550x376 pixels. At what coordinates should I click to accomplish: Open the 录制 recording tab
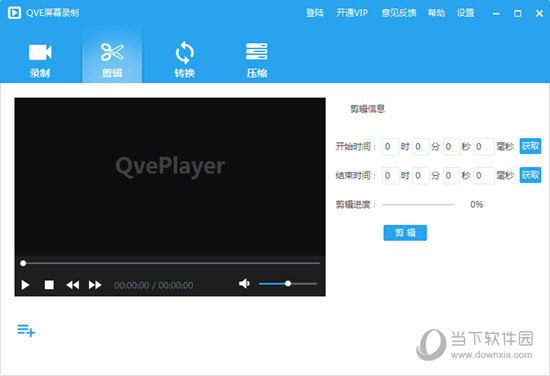point(40,60)
